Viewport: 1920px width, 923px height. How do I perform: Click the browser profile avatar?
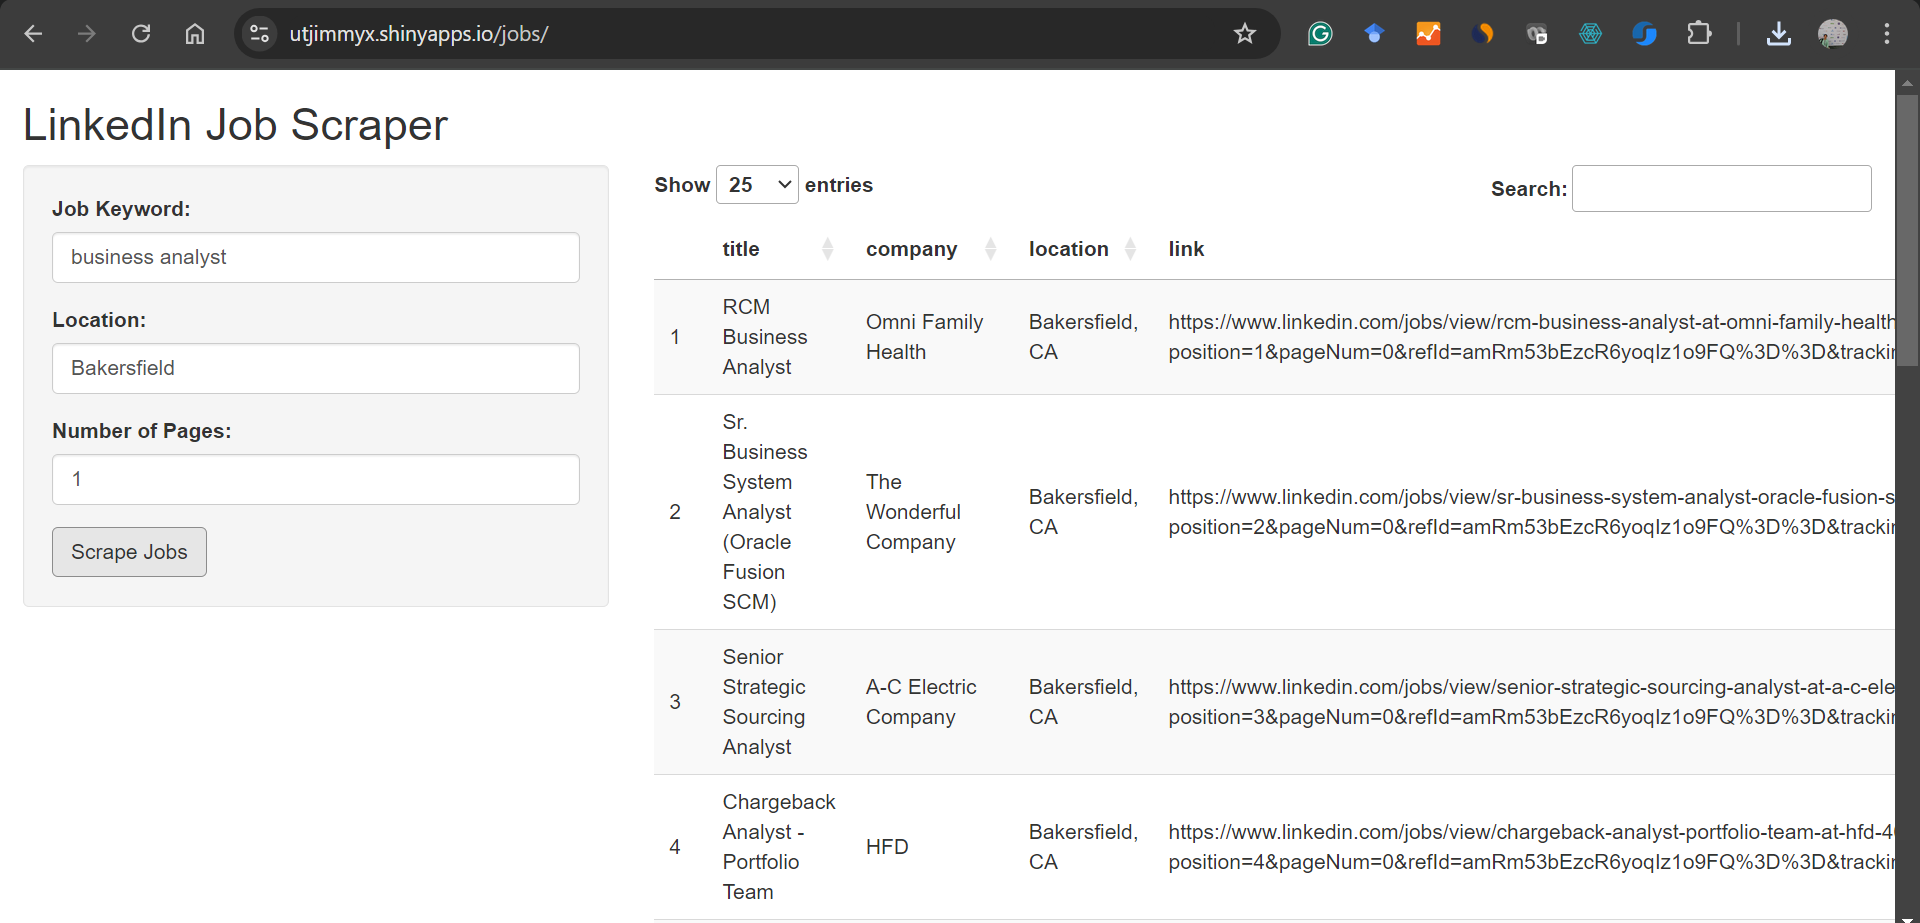pos(1833,33)
